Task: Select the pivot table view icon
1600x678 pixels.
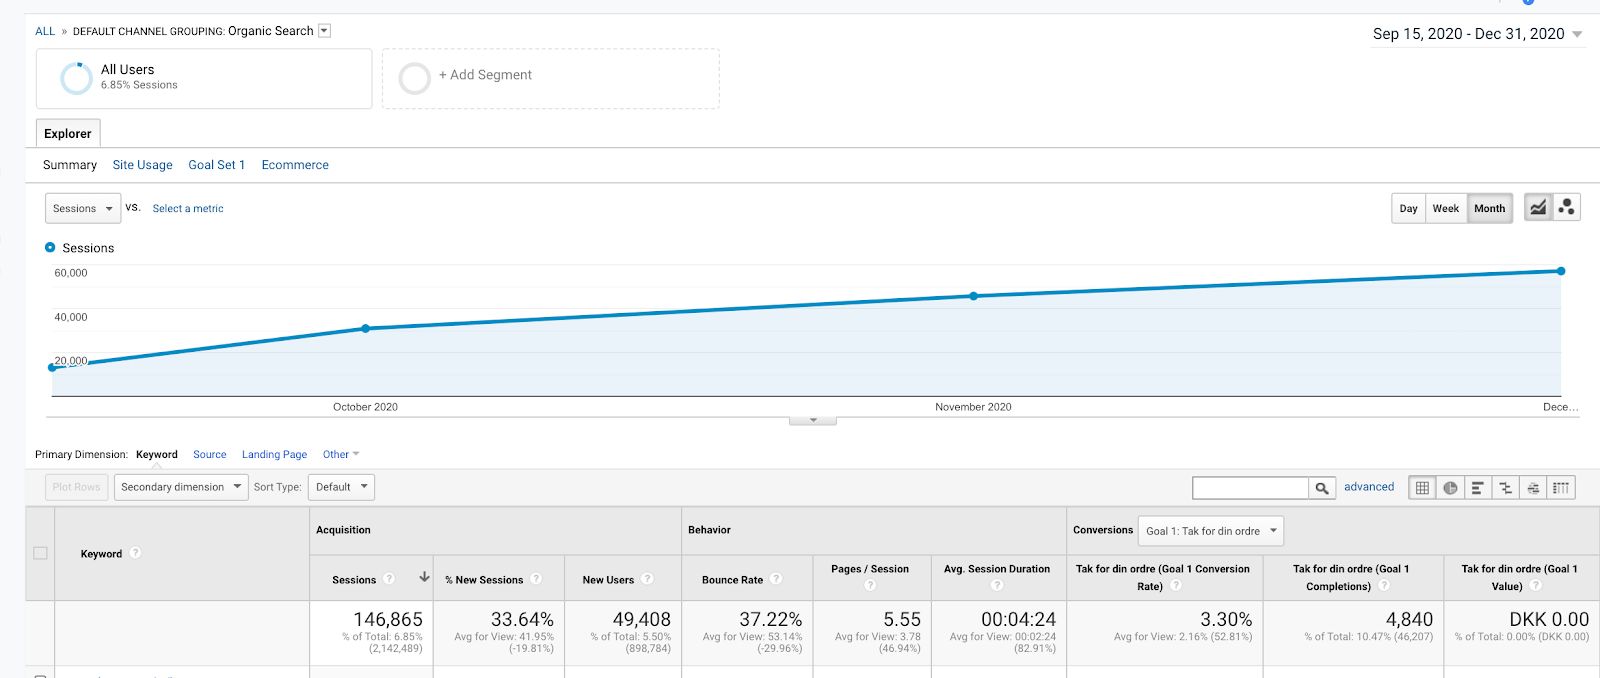Action: point(1561,488)
